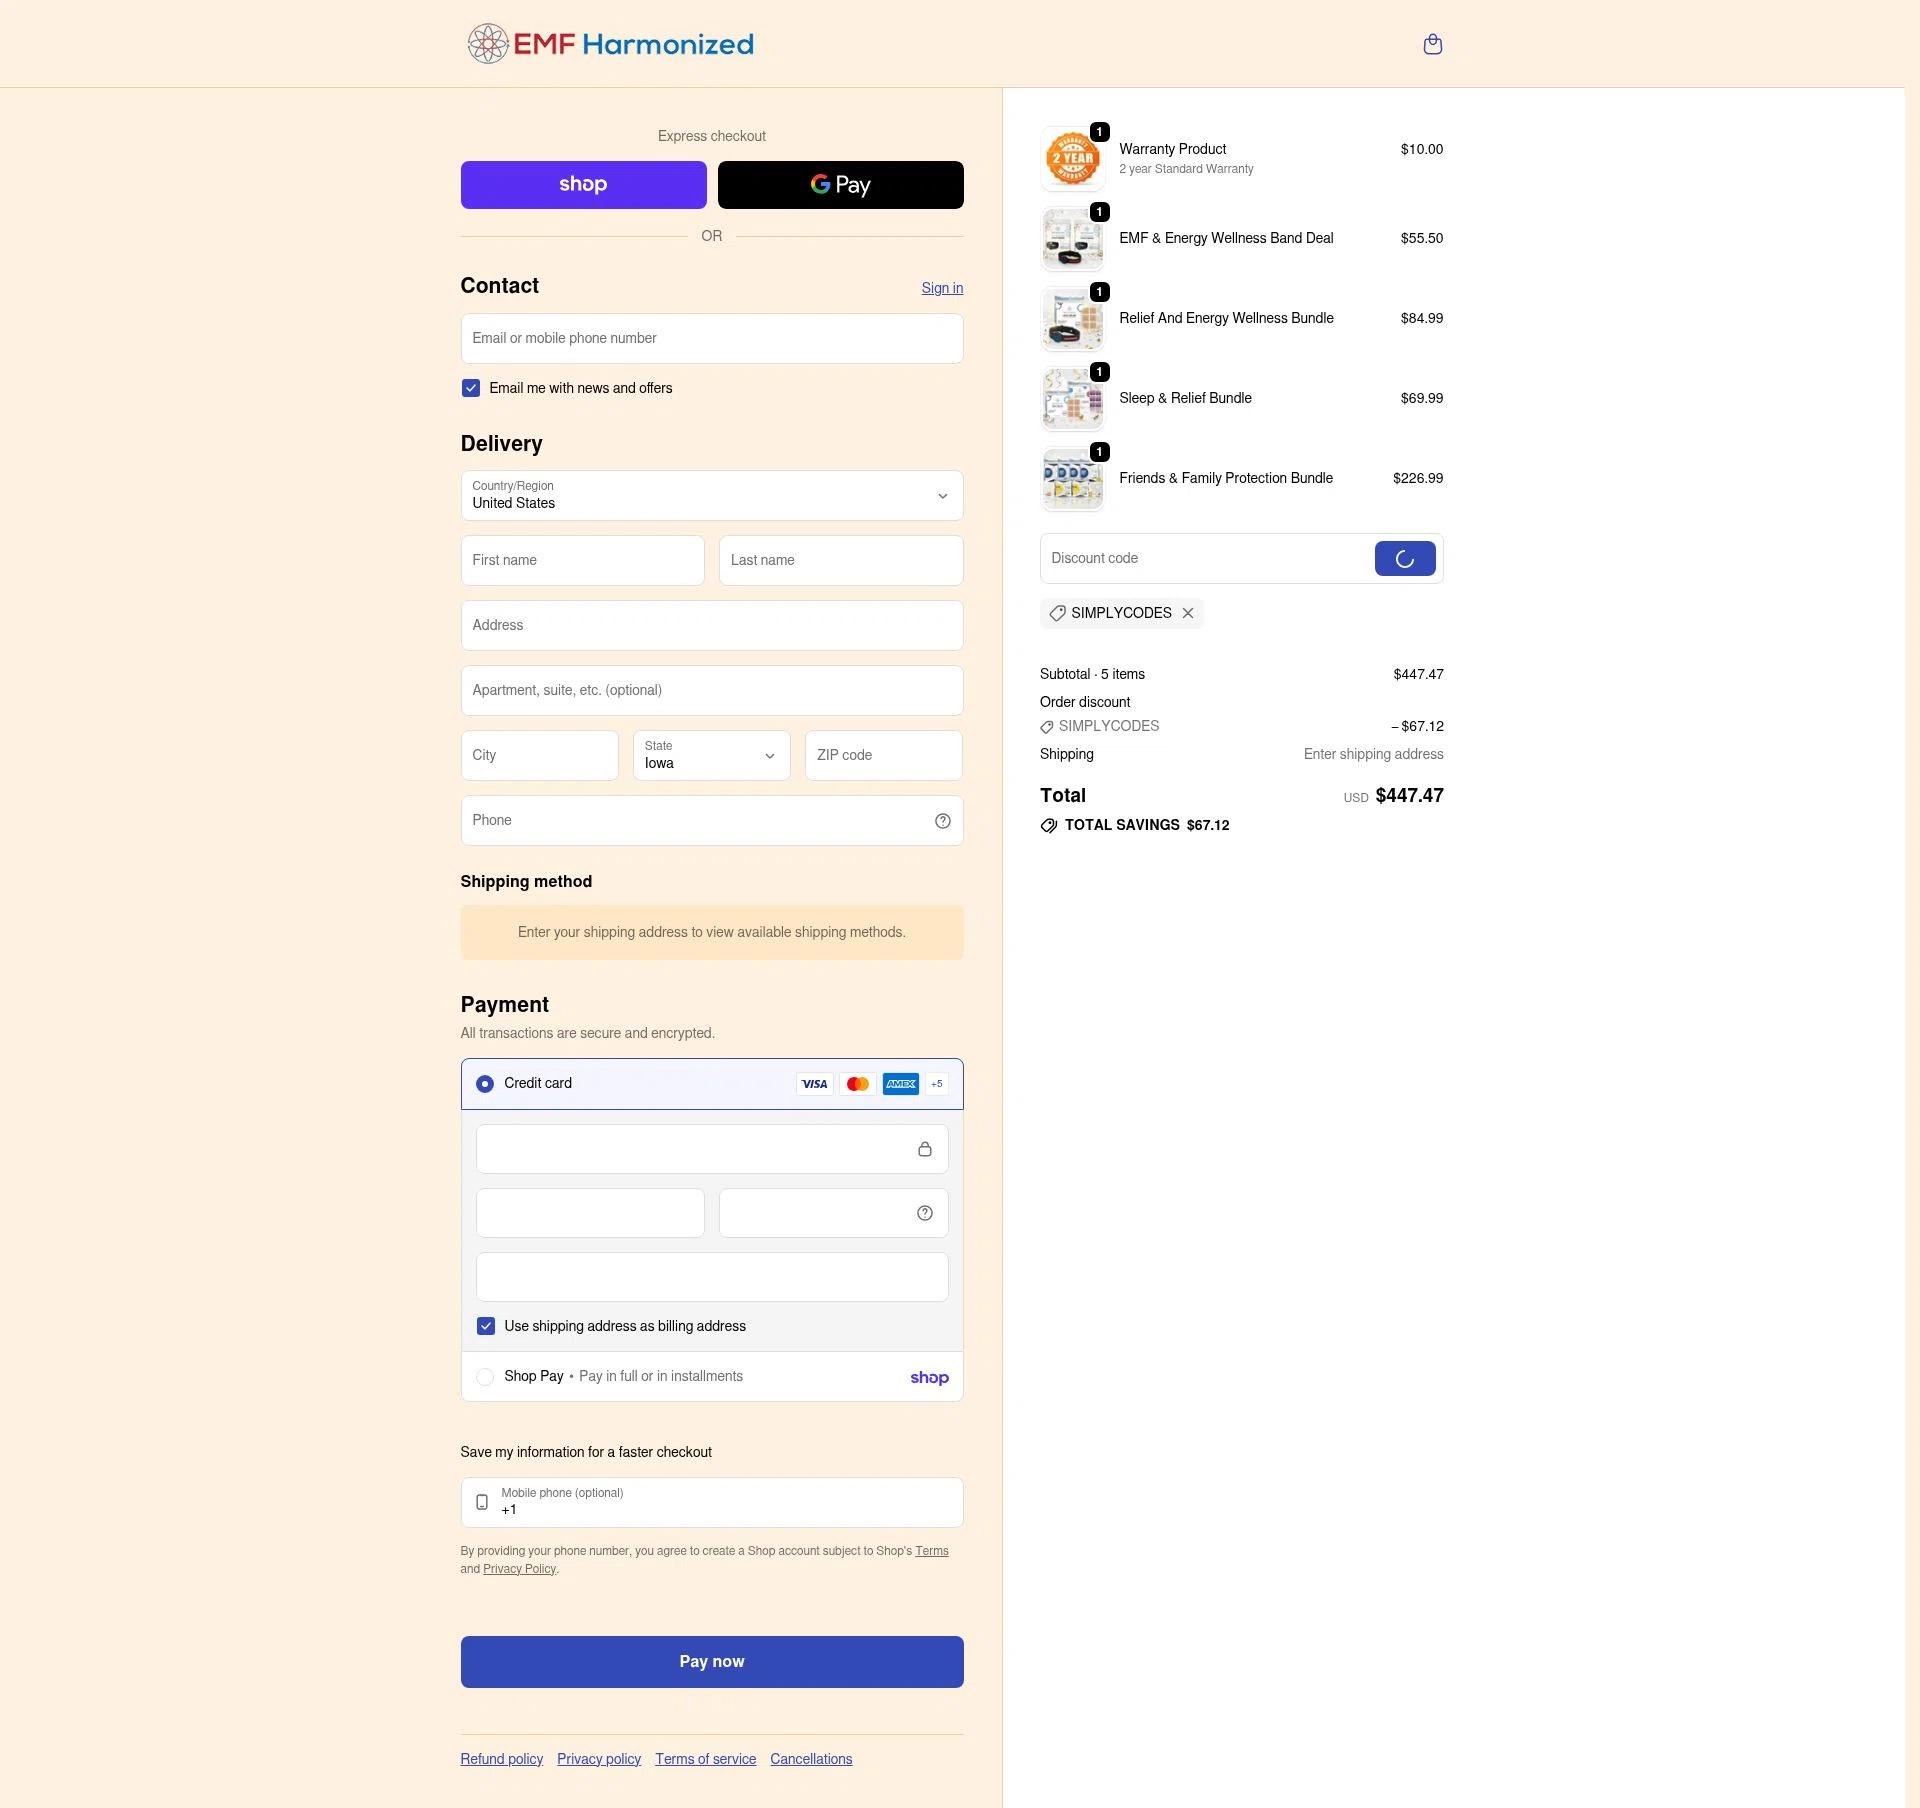Open the Cancellations link
Screen dimensions: 1920x1808
[811, 1759]
